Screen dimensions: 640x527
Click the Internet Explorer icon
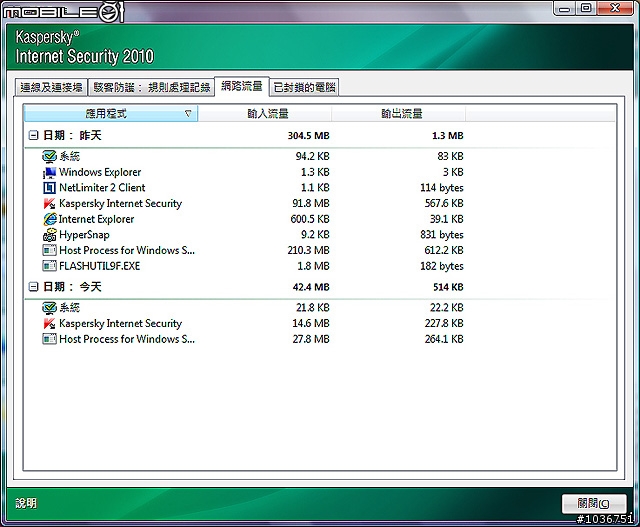pos(49,219)
